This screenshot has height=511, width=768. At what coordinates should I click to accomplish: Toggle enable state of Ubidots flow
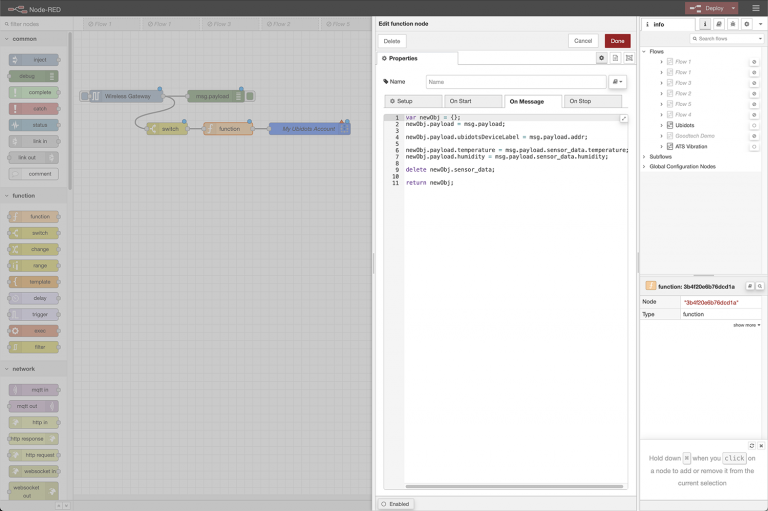coord(754,125)
